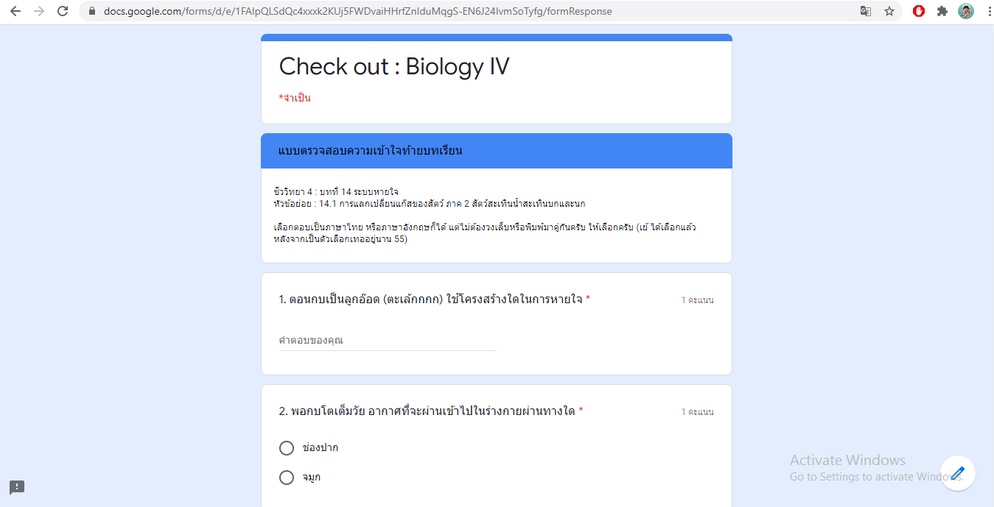This screenshot has height=507, width=994.
Task: Click the report problem feedback icon
Action: (x=17, y=487)
